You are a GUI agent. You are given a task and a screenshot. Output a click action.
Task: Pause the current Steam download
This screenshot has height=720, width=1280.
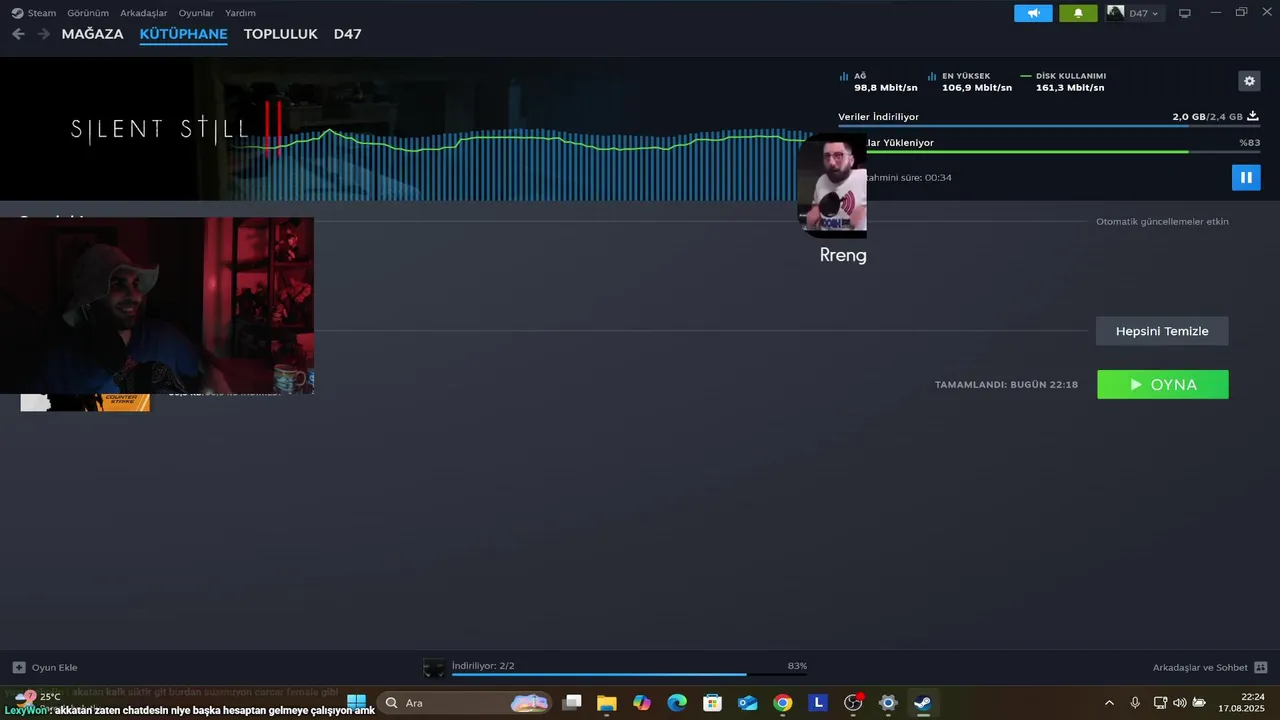1246,178
